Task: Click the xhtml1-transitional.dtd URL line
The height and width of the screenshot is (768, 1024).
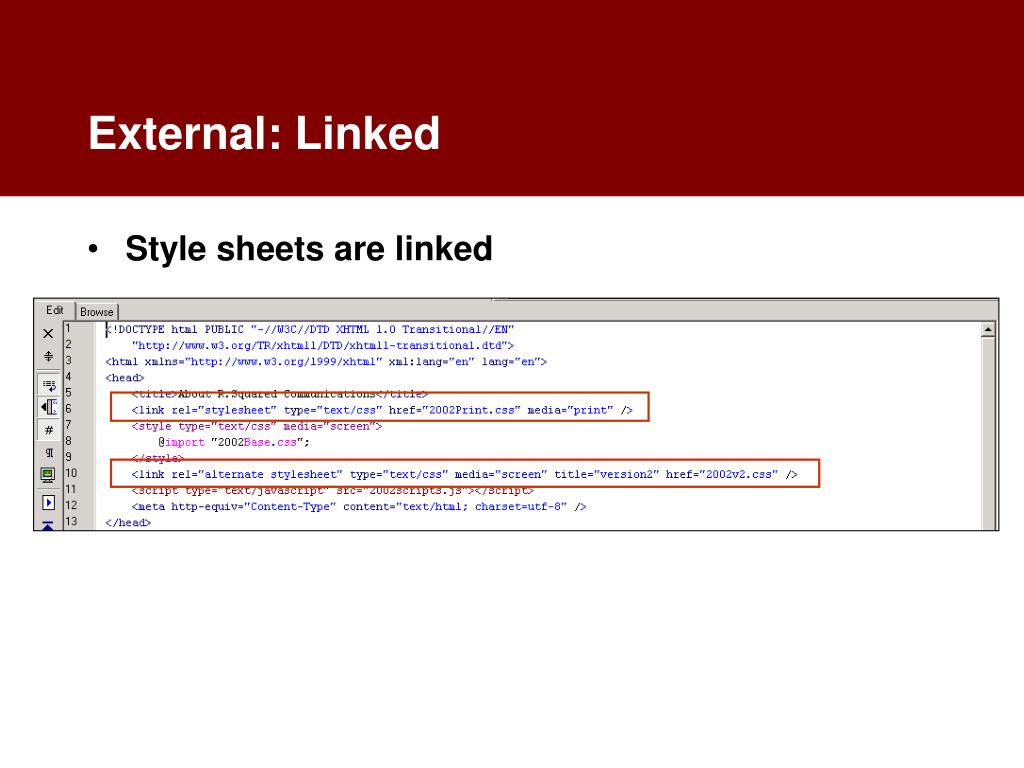Action: click(323, 345)
